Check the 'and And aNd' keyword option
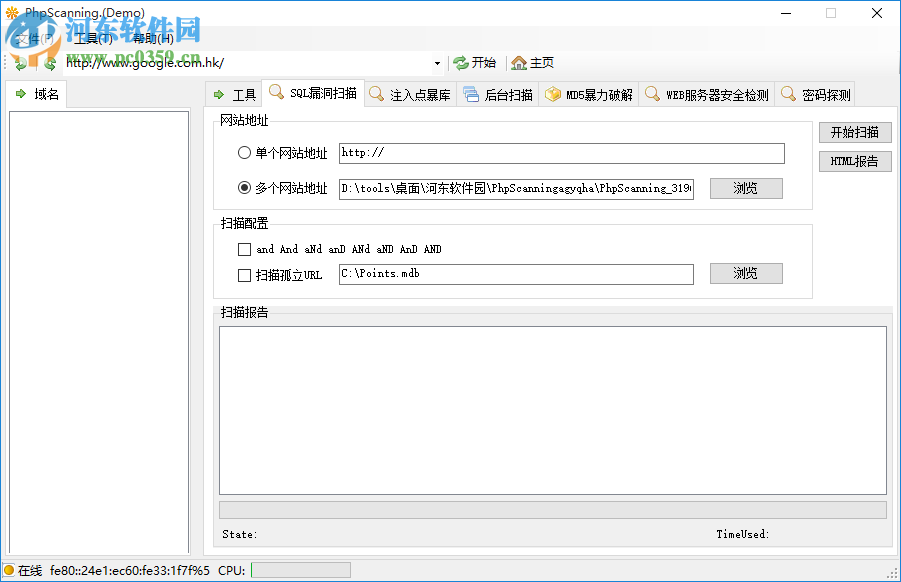Screen dimensions: 901x582 click(244, 248)
